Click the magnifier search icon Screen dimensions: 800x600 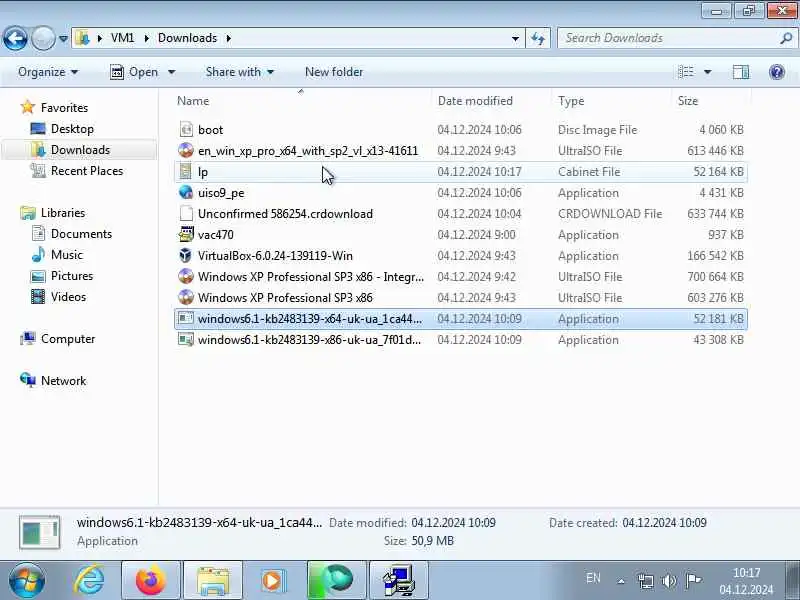tap(786, 38)
